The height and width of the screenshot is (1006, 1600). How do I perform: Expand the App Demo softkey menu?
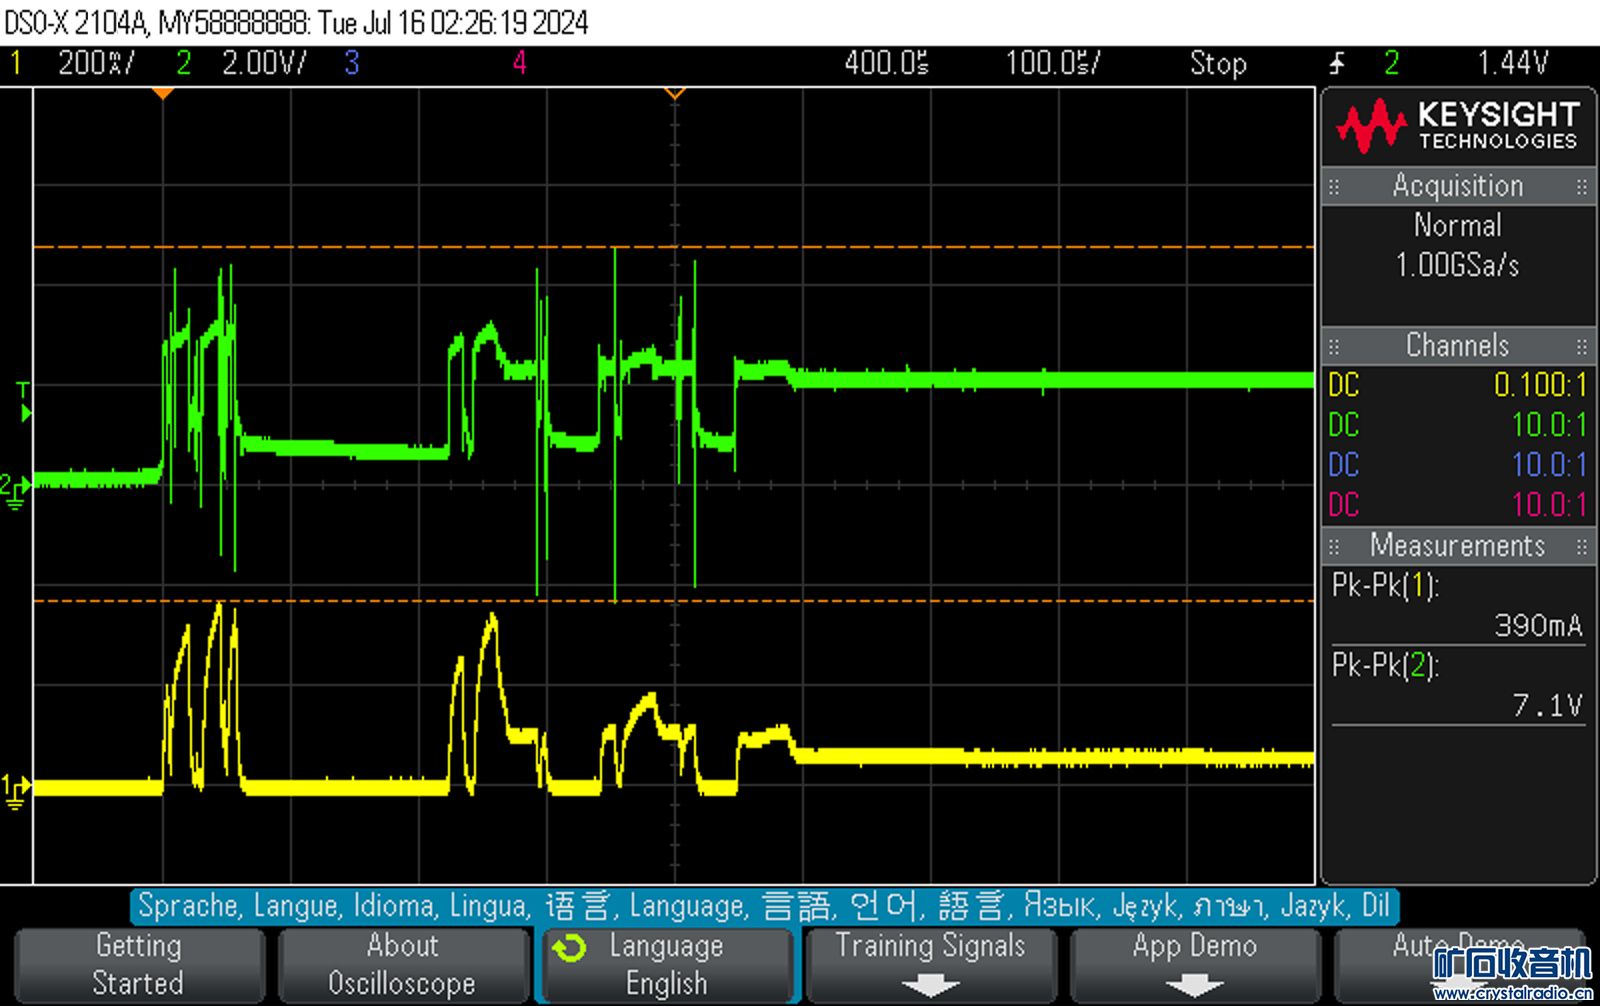coord(1194,964)
